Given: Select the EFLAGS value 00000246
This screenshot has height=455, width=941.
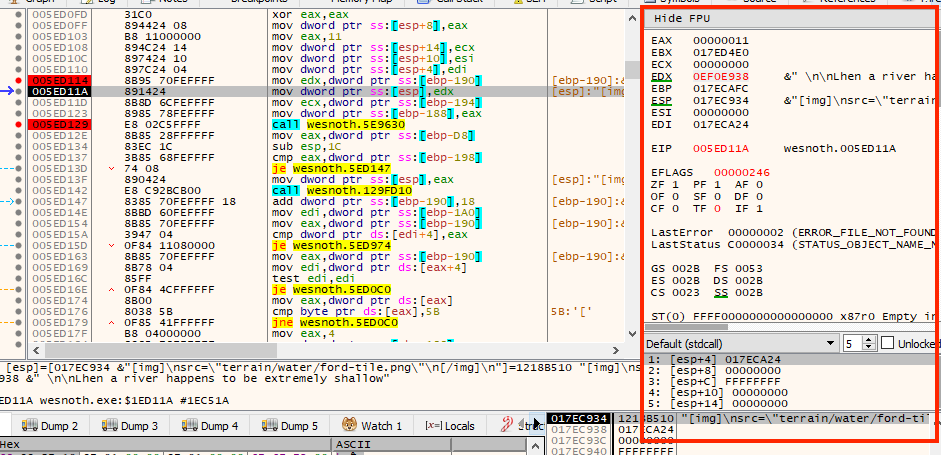Looking at the screenshot, I should [x=742, y=173].
